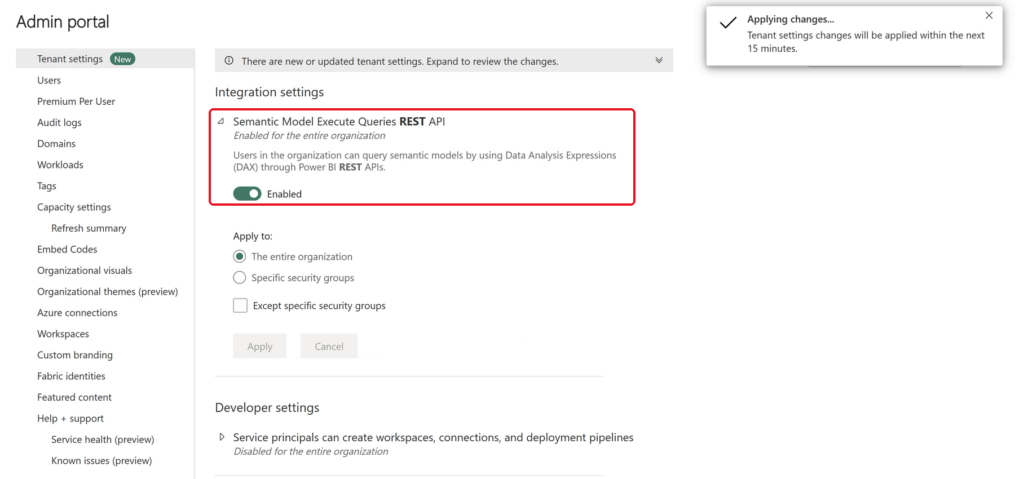This screenshot has height=479, width=1024.
Task: Click Service principals can create workspaces title
Action: pyautogui.click(x=433, y=437)
